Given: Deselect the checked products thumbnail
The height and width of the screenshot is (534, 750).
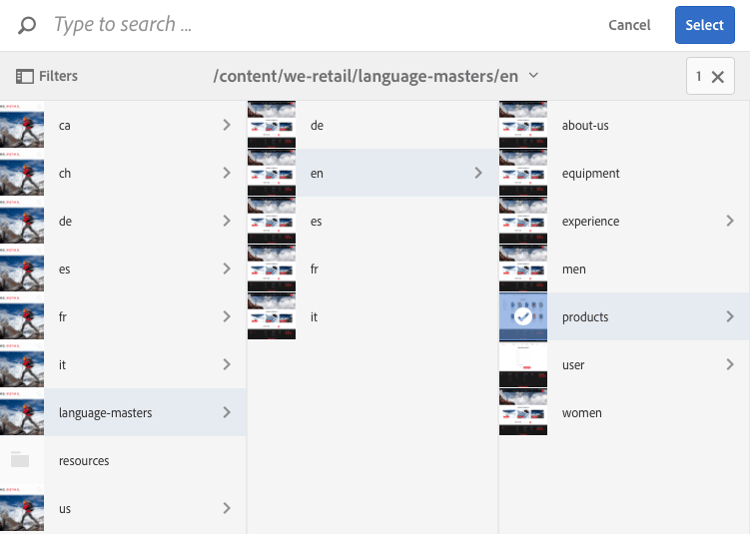Looking at the screenshot, I should tap(523, 317).
